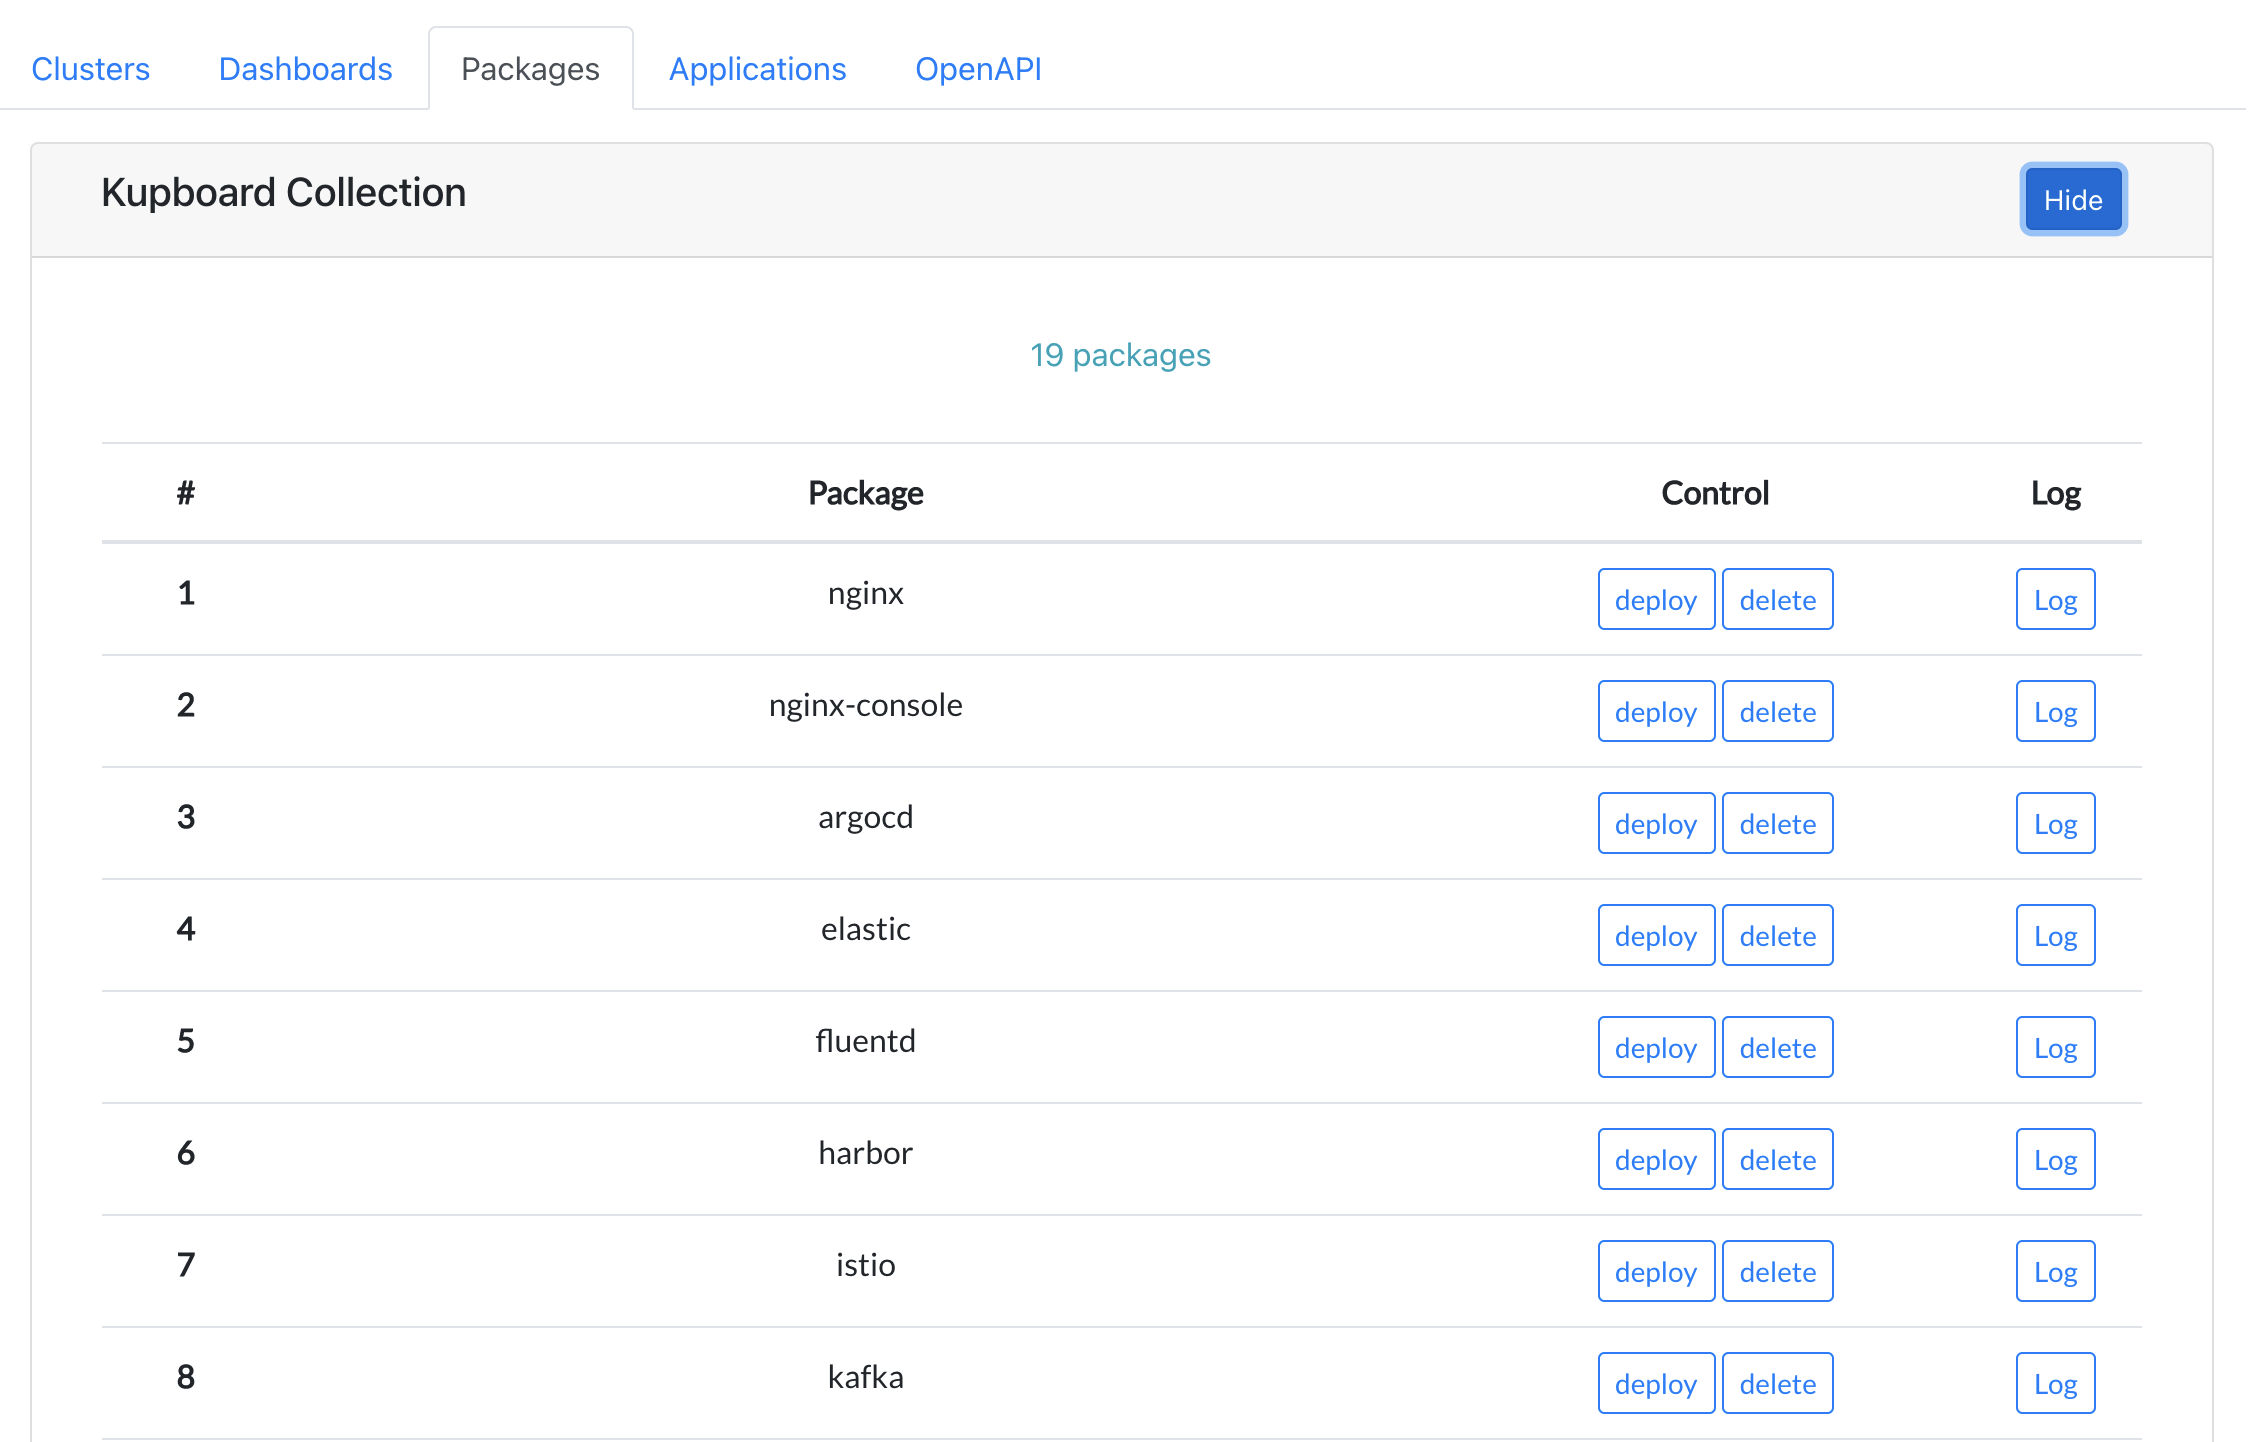Open the Clusters tab
Screen dimensions: 2256x1442
[x=90, y=69]
